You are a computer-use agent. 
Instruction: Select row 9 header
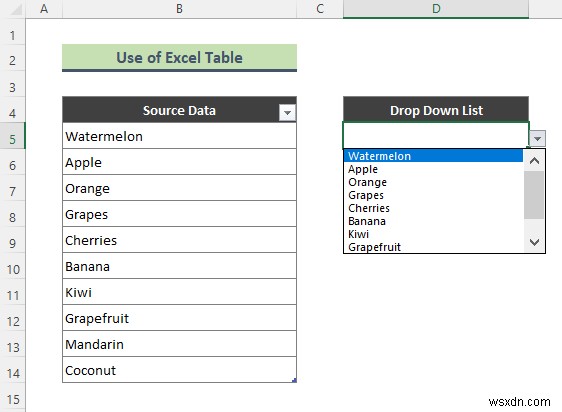coord(13,243)
